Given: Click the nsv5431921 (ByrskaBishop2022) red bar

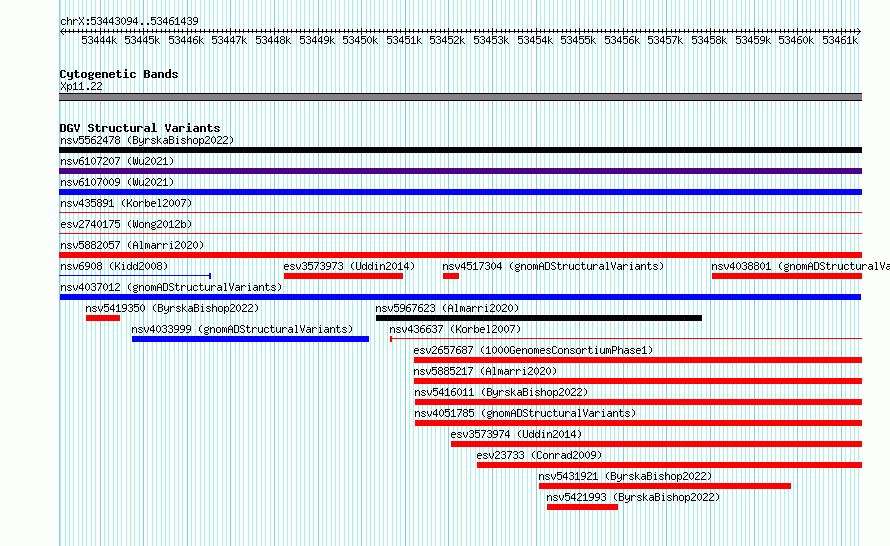Looking at the screenshot, I should point(665,486).
